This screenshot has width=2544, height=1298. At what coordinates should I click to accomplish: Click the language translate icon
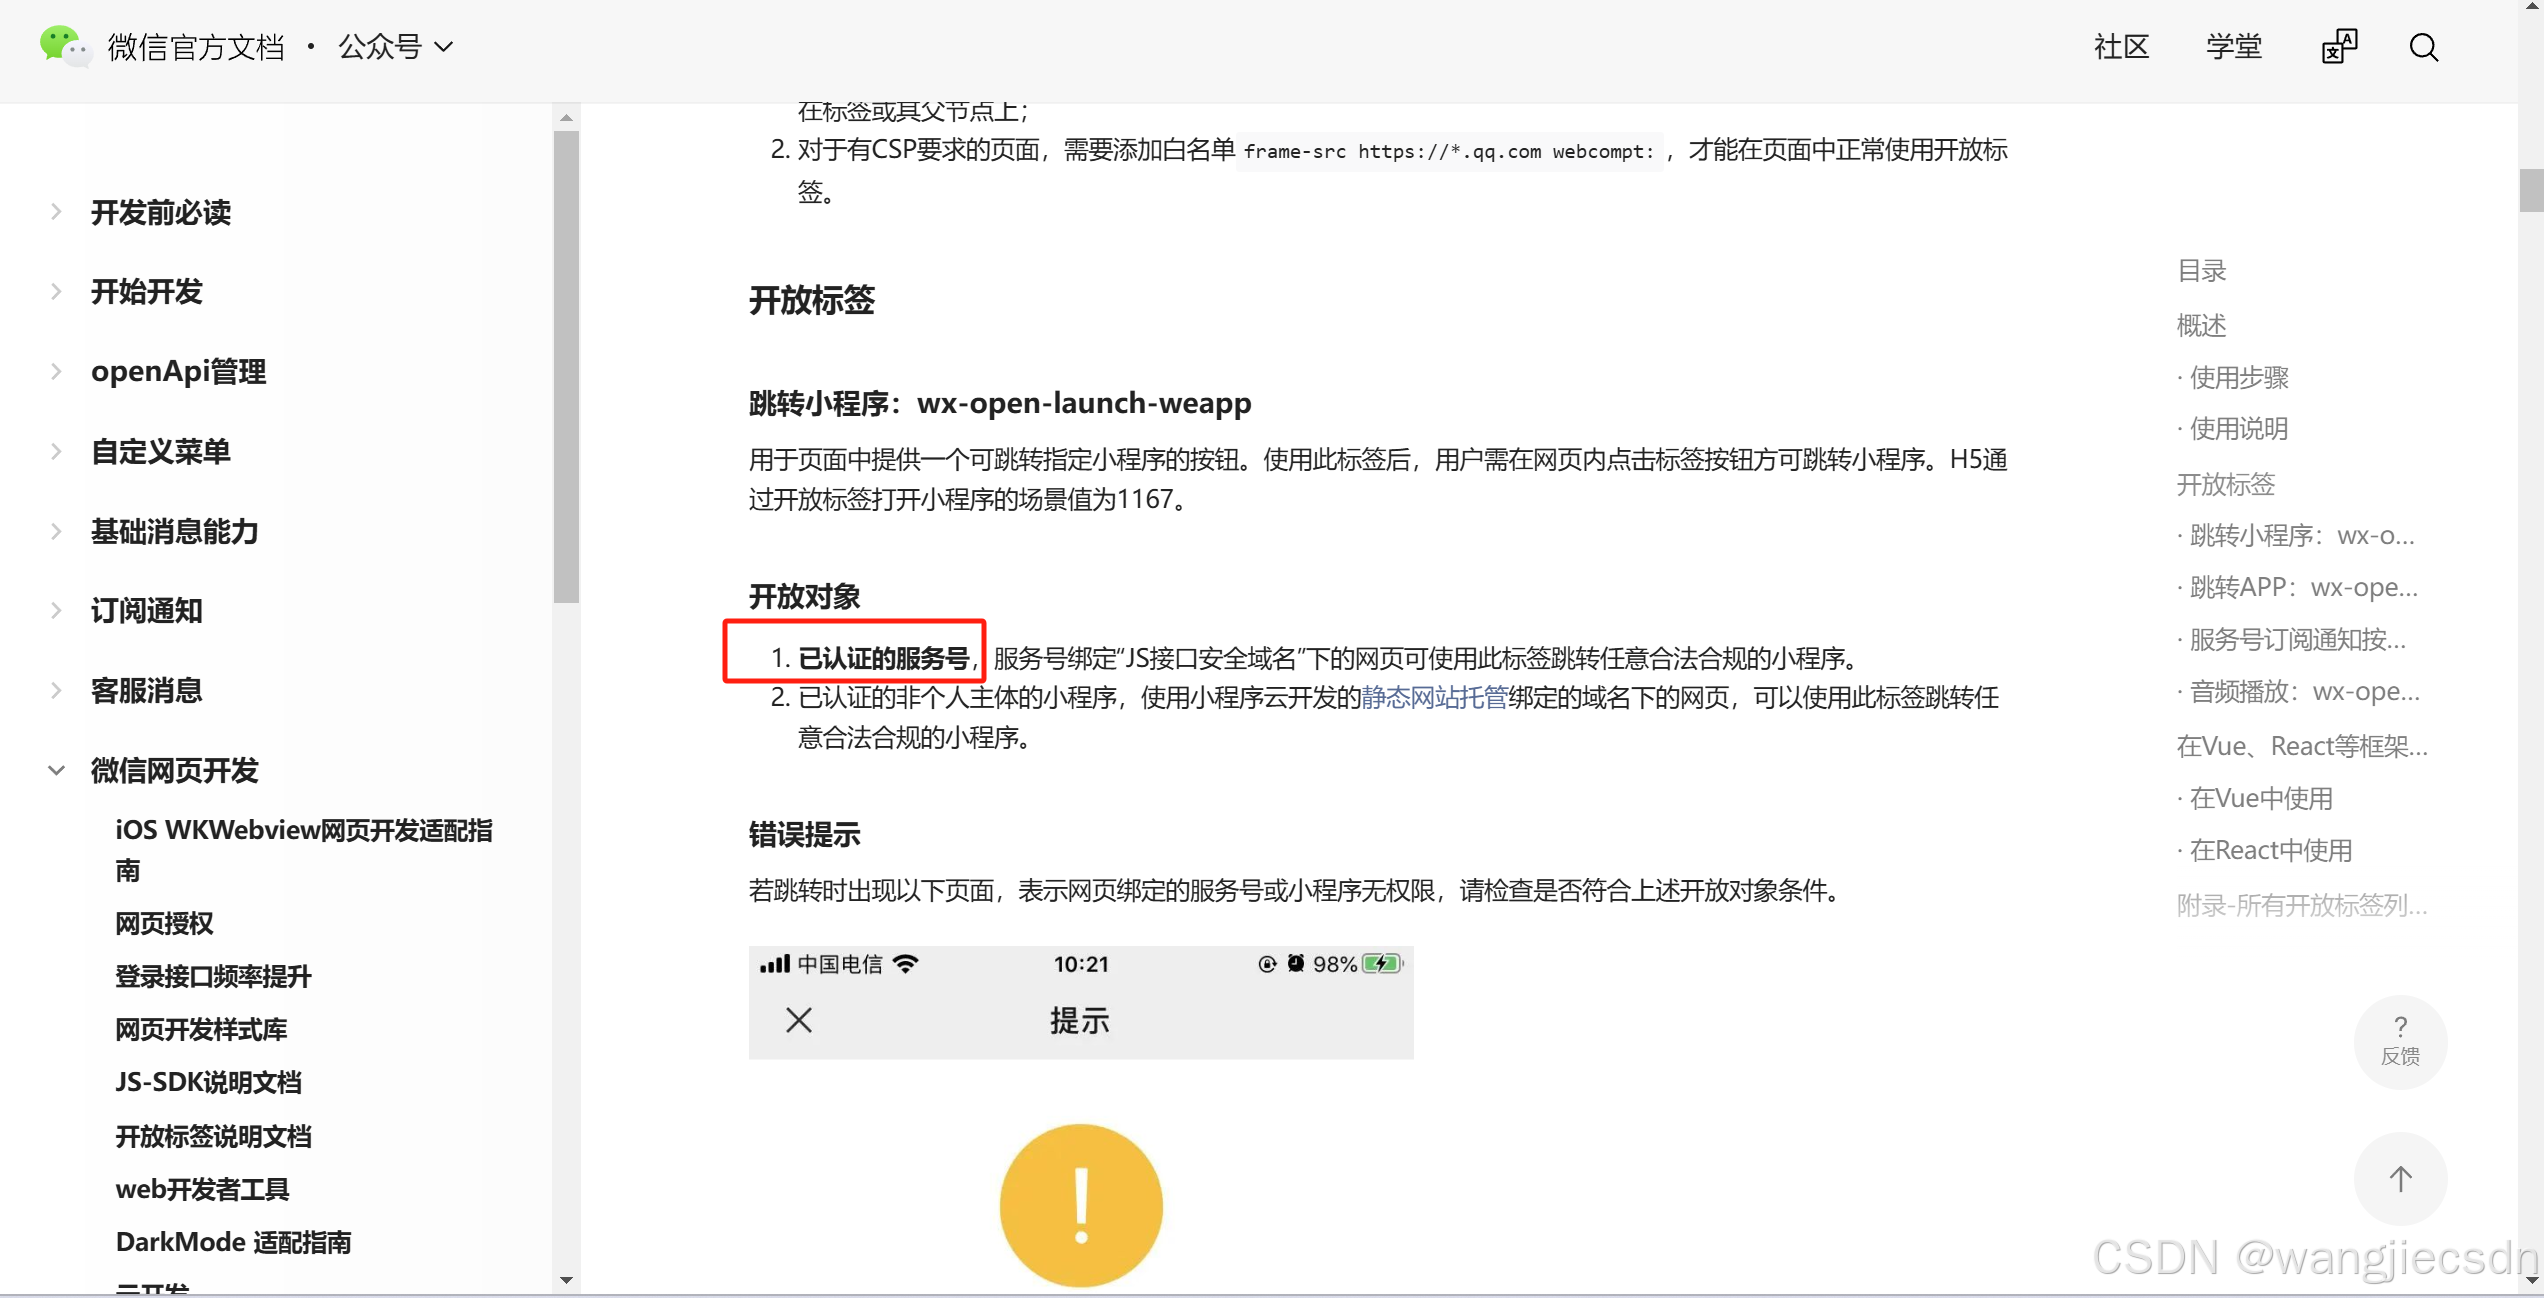pyautogui.click(x=2339, y=47)
